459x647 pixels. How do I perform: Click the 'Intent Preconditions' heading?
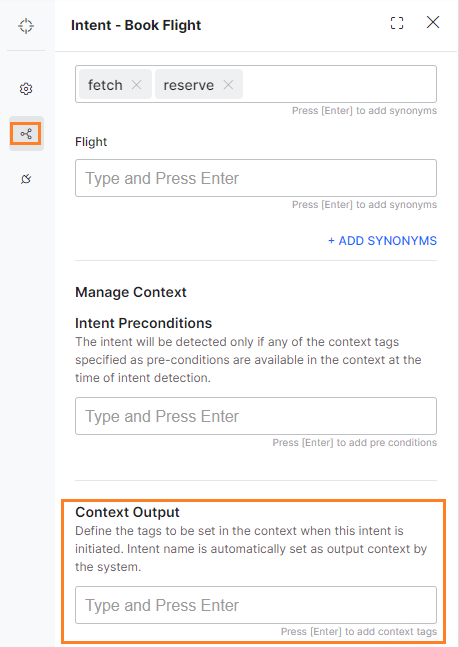click(x=143, y=323)
